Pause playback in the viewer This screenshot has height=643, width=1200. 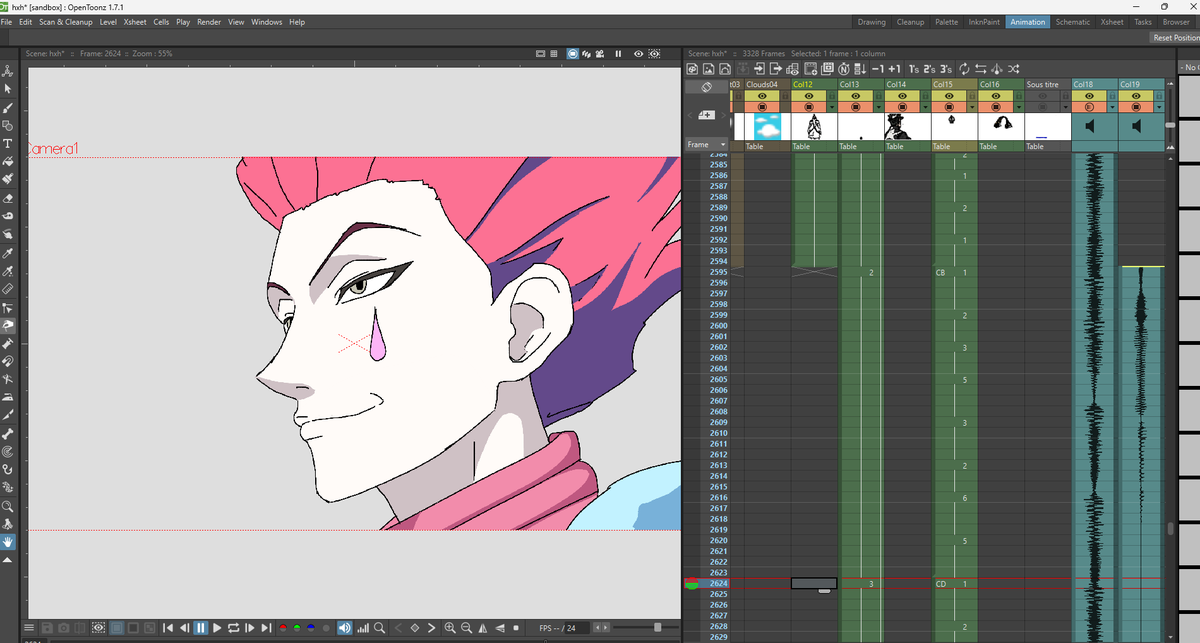coord(201,628)
